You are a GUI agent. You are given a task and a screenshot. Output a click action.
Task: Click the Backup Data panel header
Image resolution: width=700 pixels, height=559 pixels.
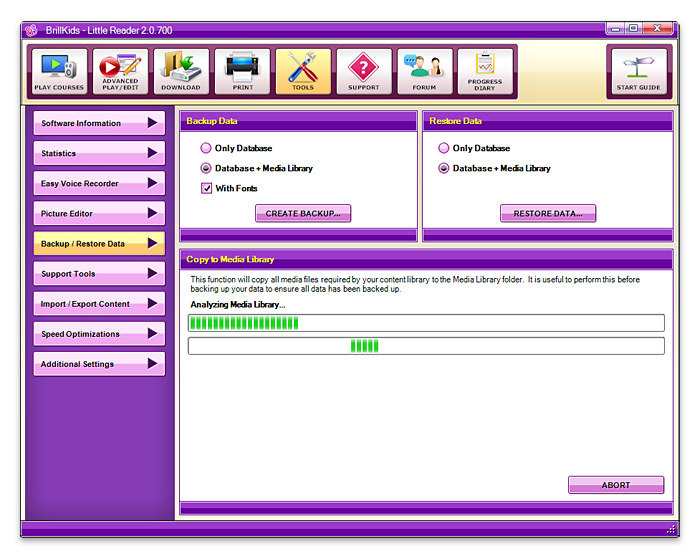pos(298,121)
